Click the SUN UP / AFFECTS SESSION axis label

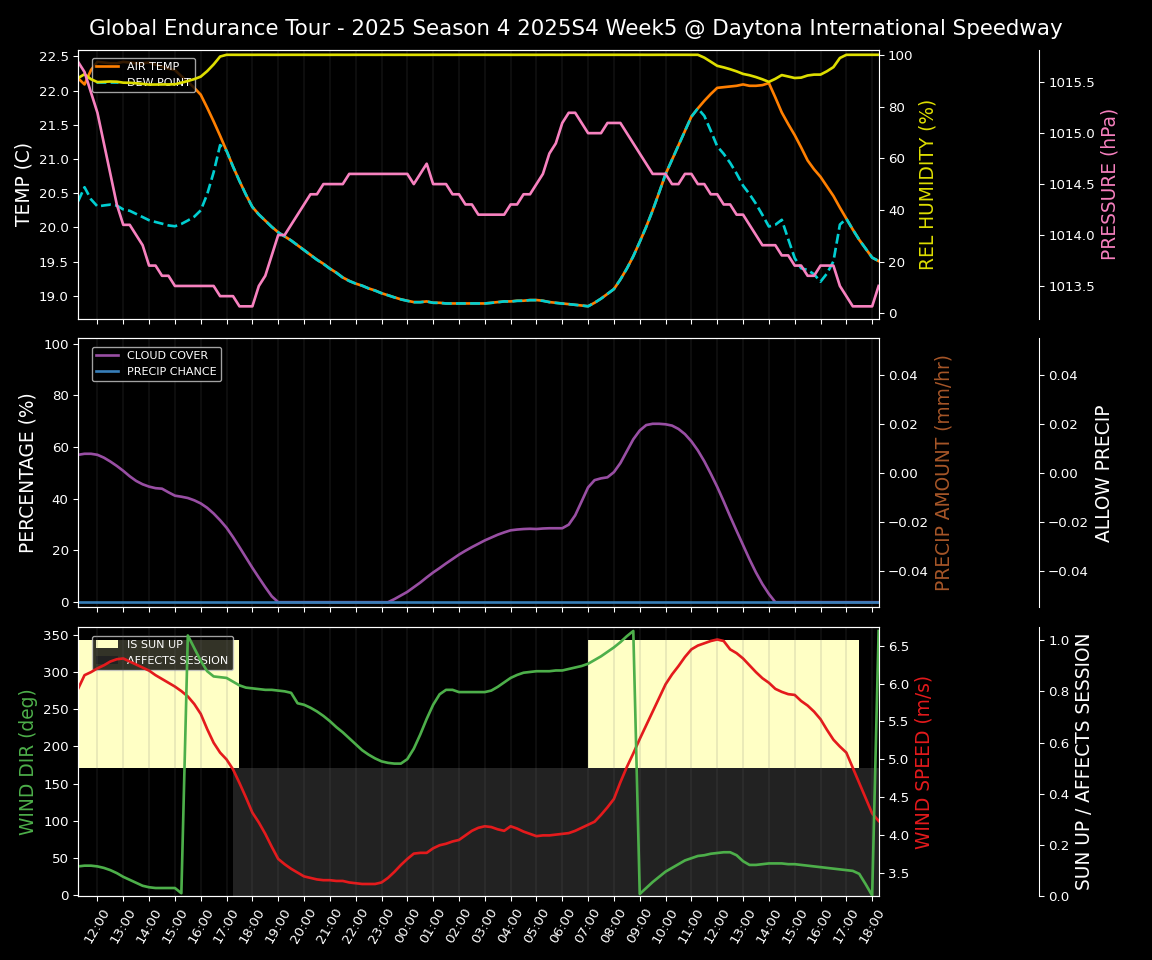tap(1083, 762)
